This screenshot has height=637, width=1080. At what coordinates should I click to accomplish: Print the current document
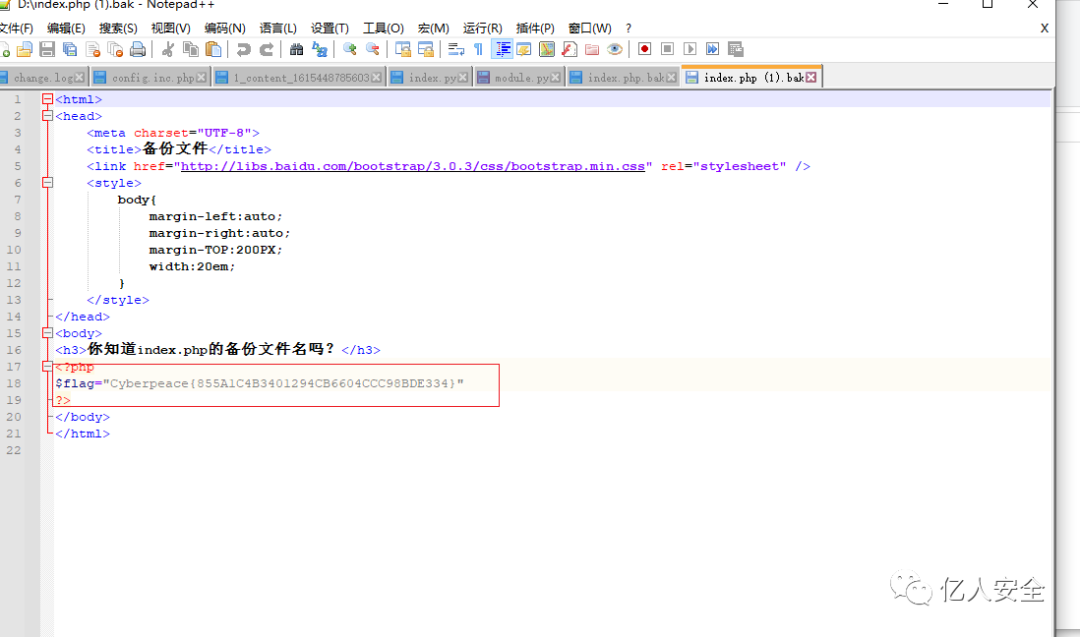point(138,49)
